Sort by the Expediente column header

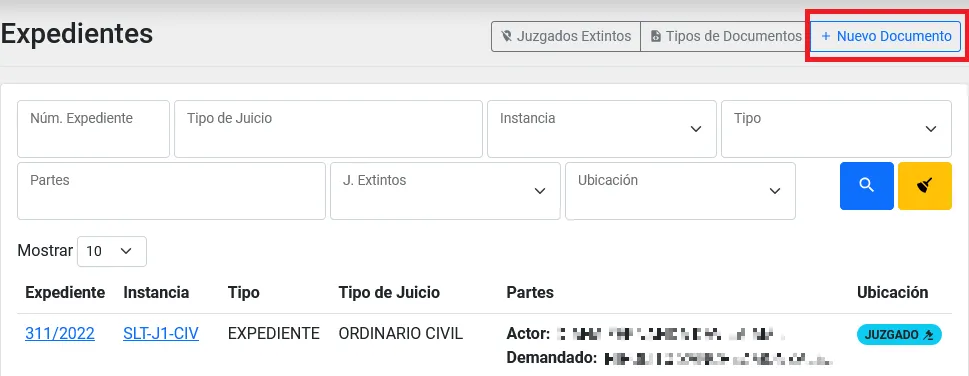coord(65,293)
